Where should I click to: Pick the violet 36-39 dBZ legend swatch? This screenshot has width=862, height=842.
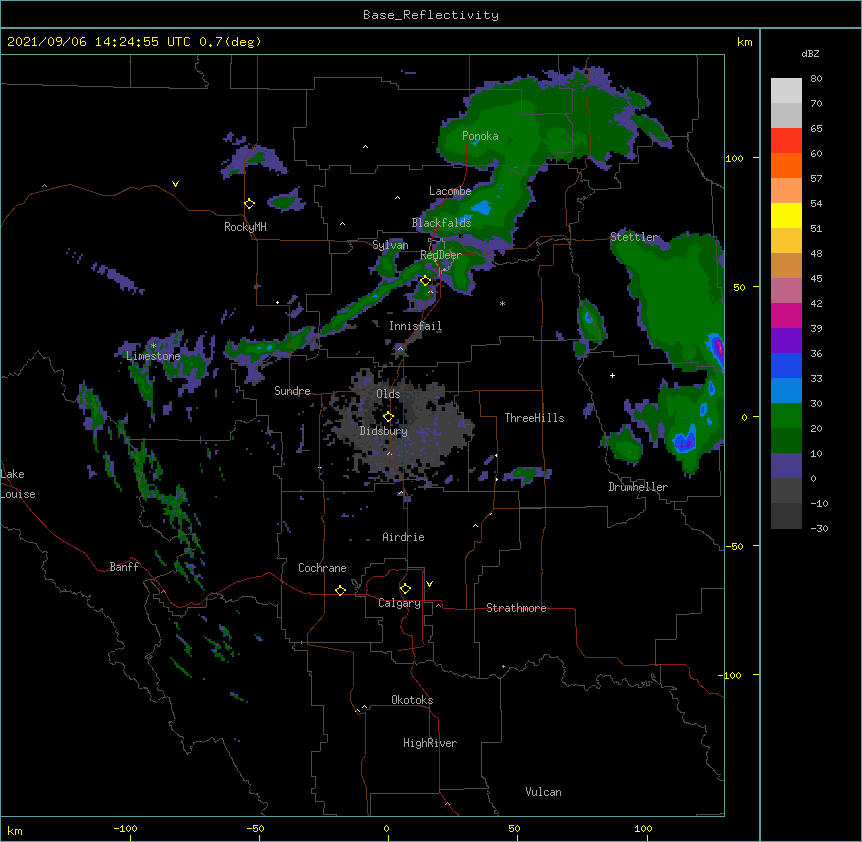[786, 341]
